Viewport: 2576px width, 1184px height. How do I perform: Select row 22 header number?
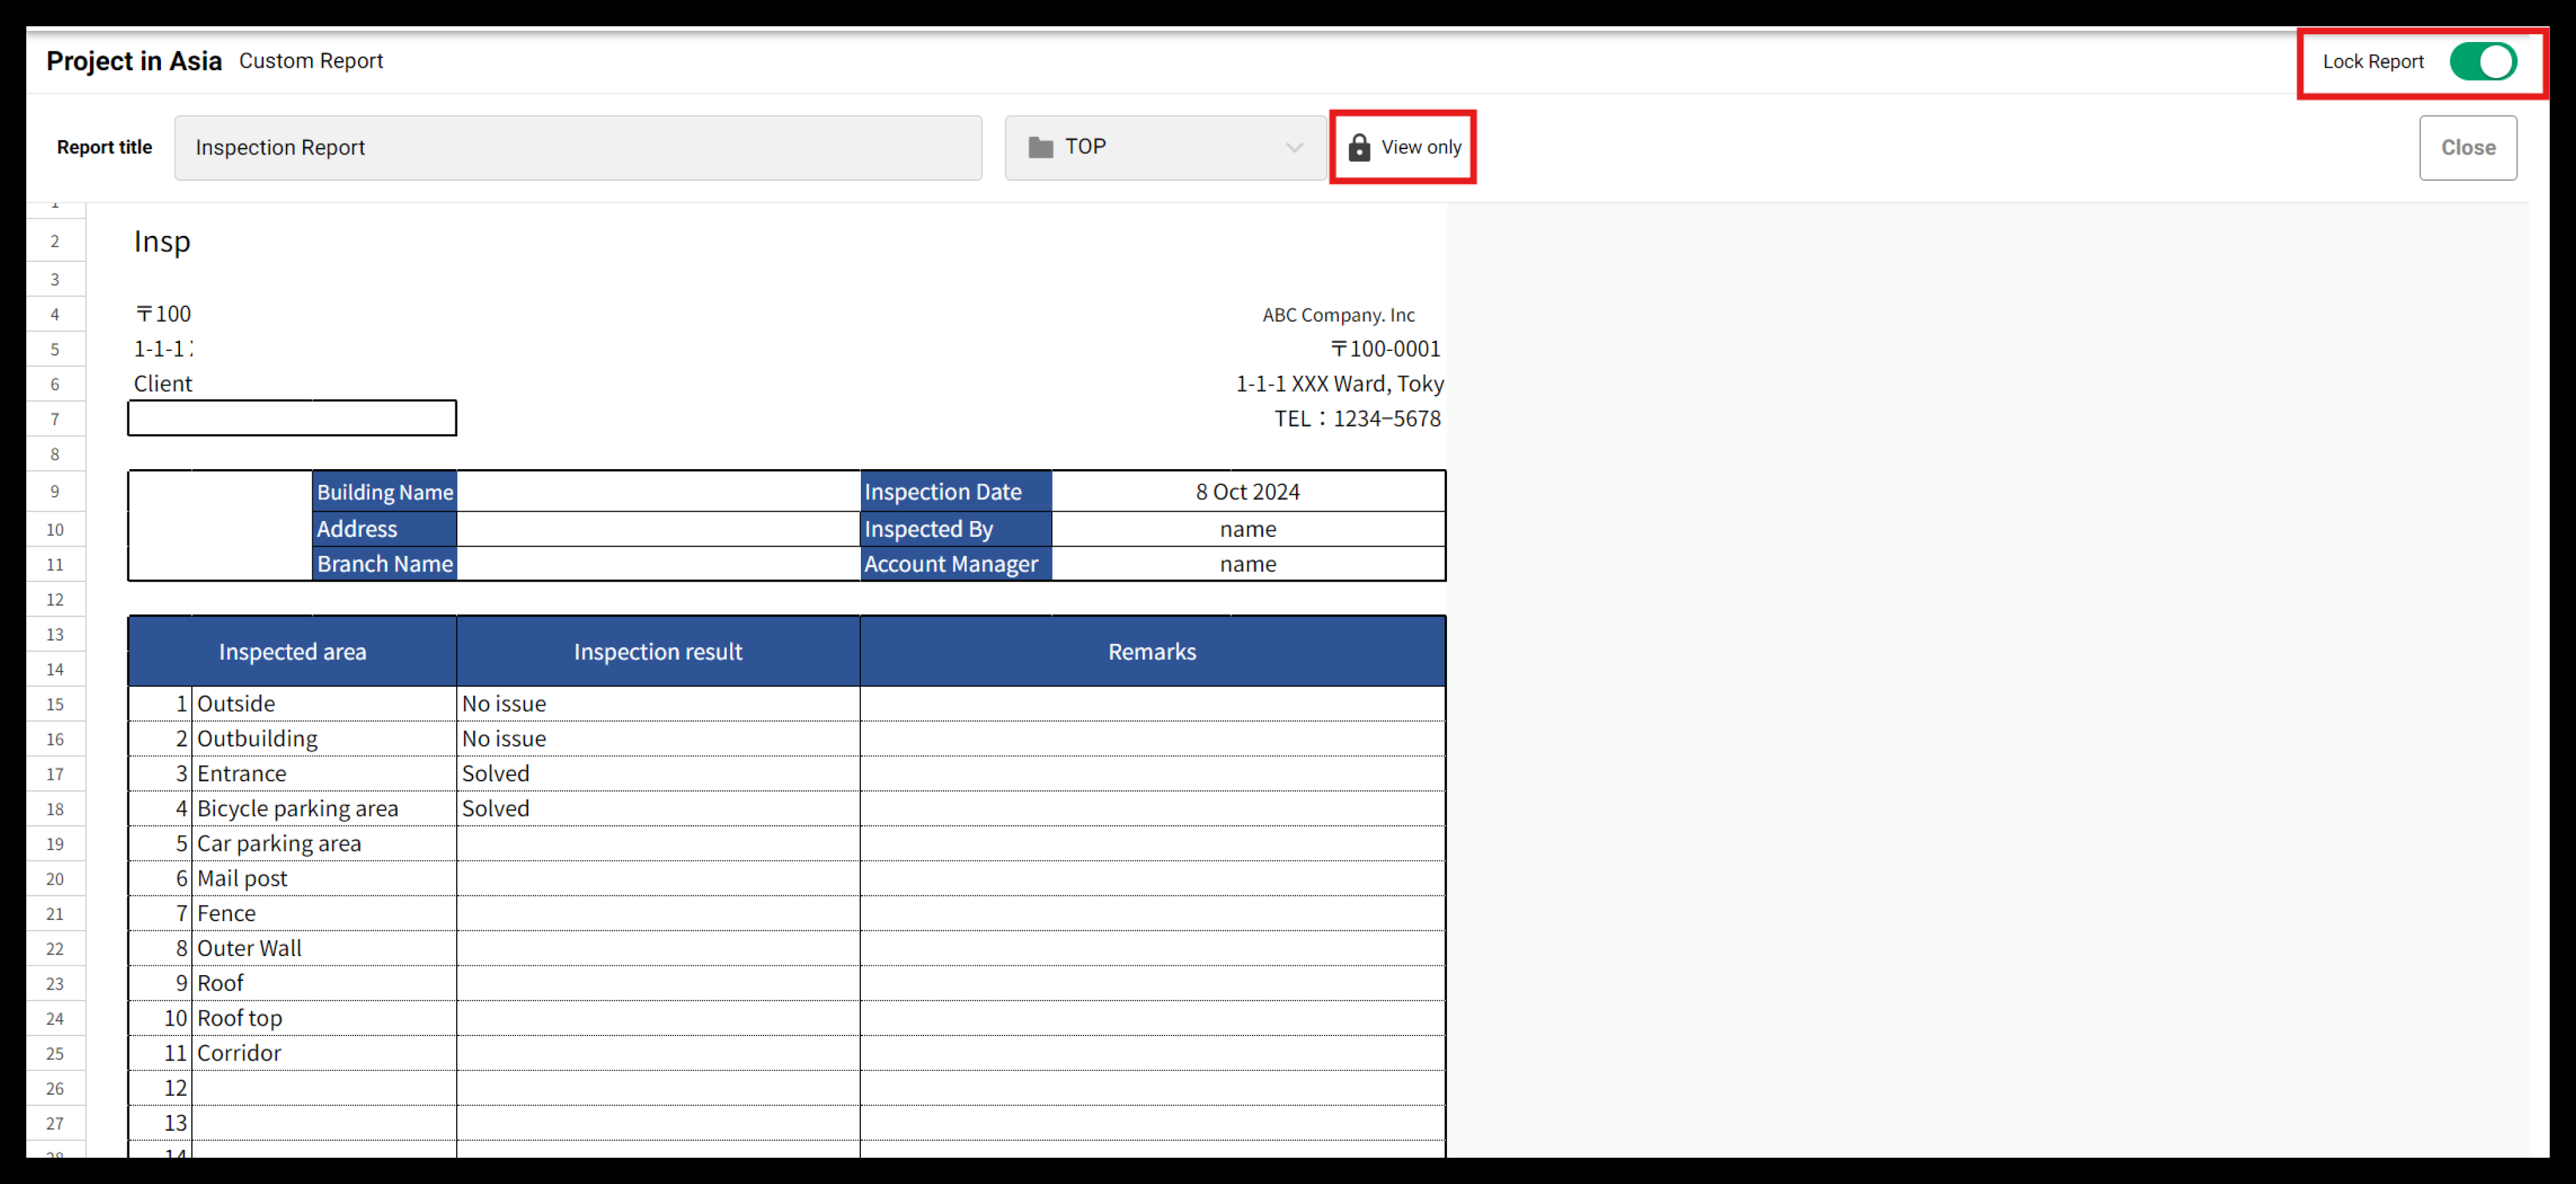tap(55, 949)
